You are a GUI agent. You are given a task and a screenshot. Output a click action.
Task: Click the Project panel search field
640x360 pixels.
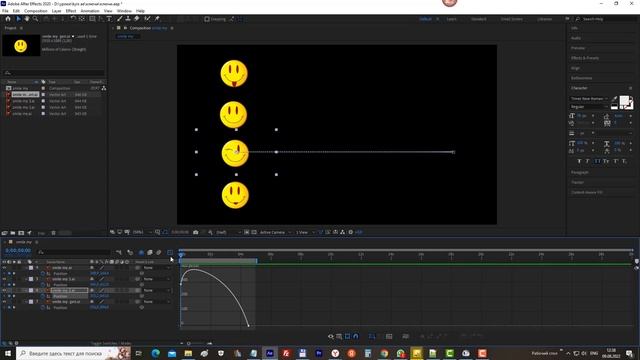click(53, 73)
